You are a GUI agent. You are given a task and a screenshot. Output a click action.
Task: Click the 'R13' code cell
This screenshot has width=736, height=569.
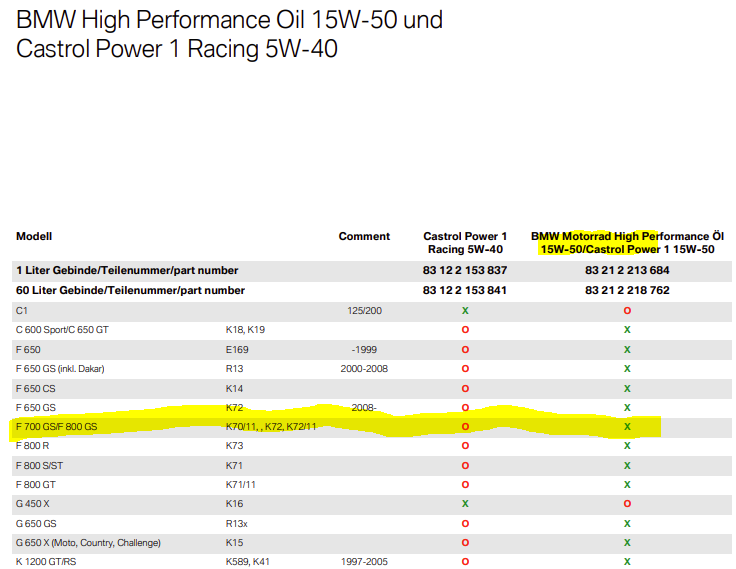[234, 369]
